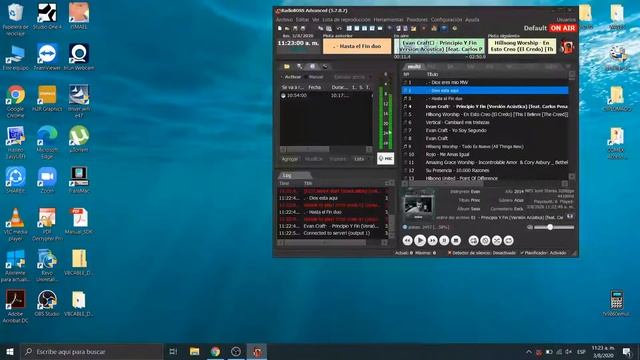Click the album art thumbnail
The height and width of the screenshot is (360, 640).
[418, 205]
